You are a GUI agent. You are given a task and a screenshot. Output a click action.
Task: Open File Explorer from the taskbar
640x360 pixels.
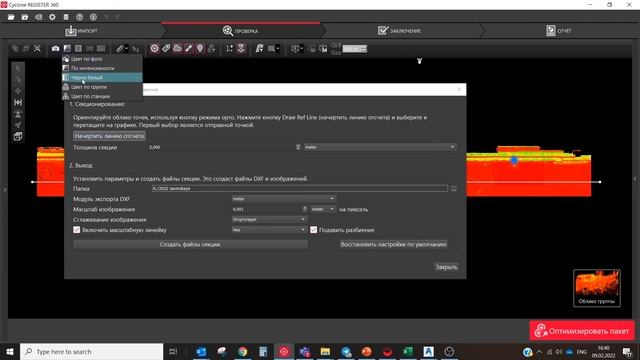[x=325, y=351]
